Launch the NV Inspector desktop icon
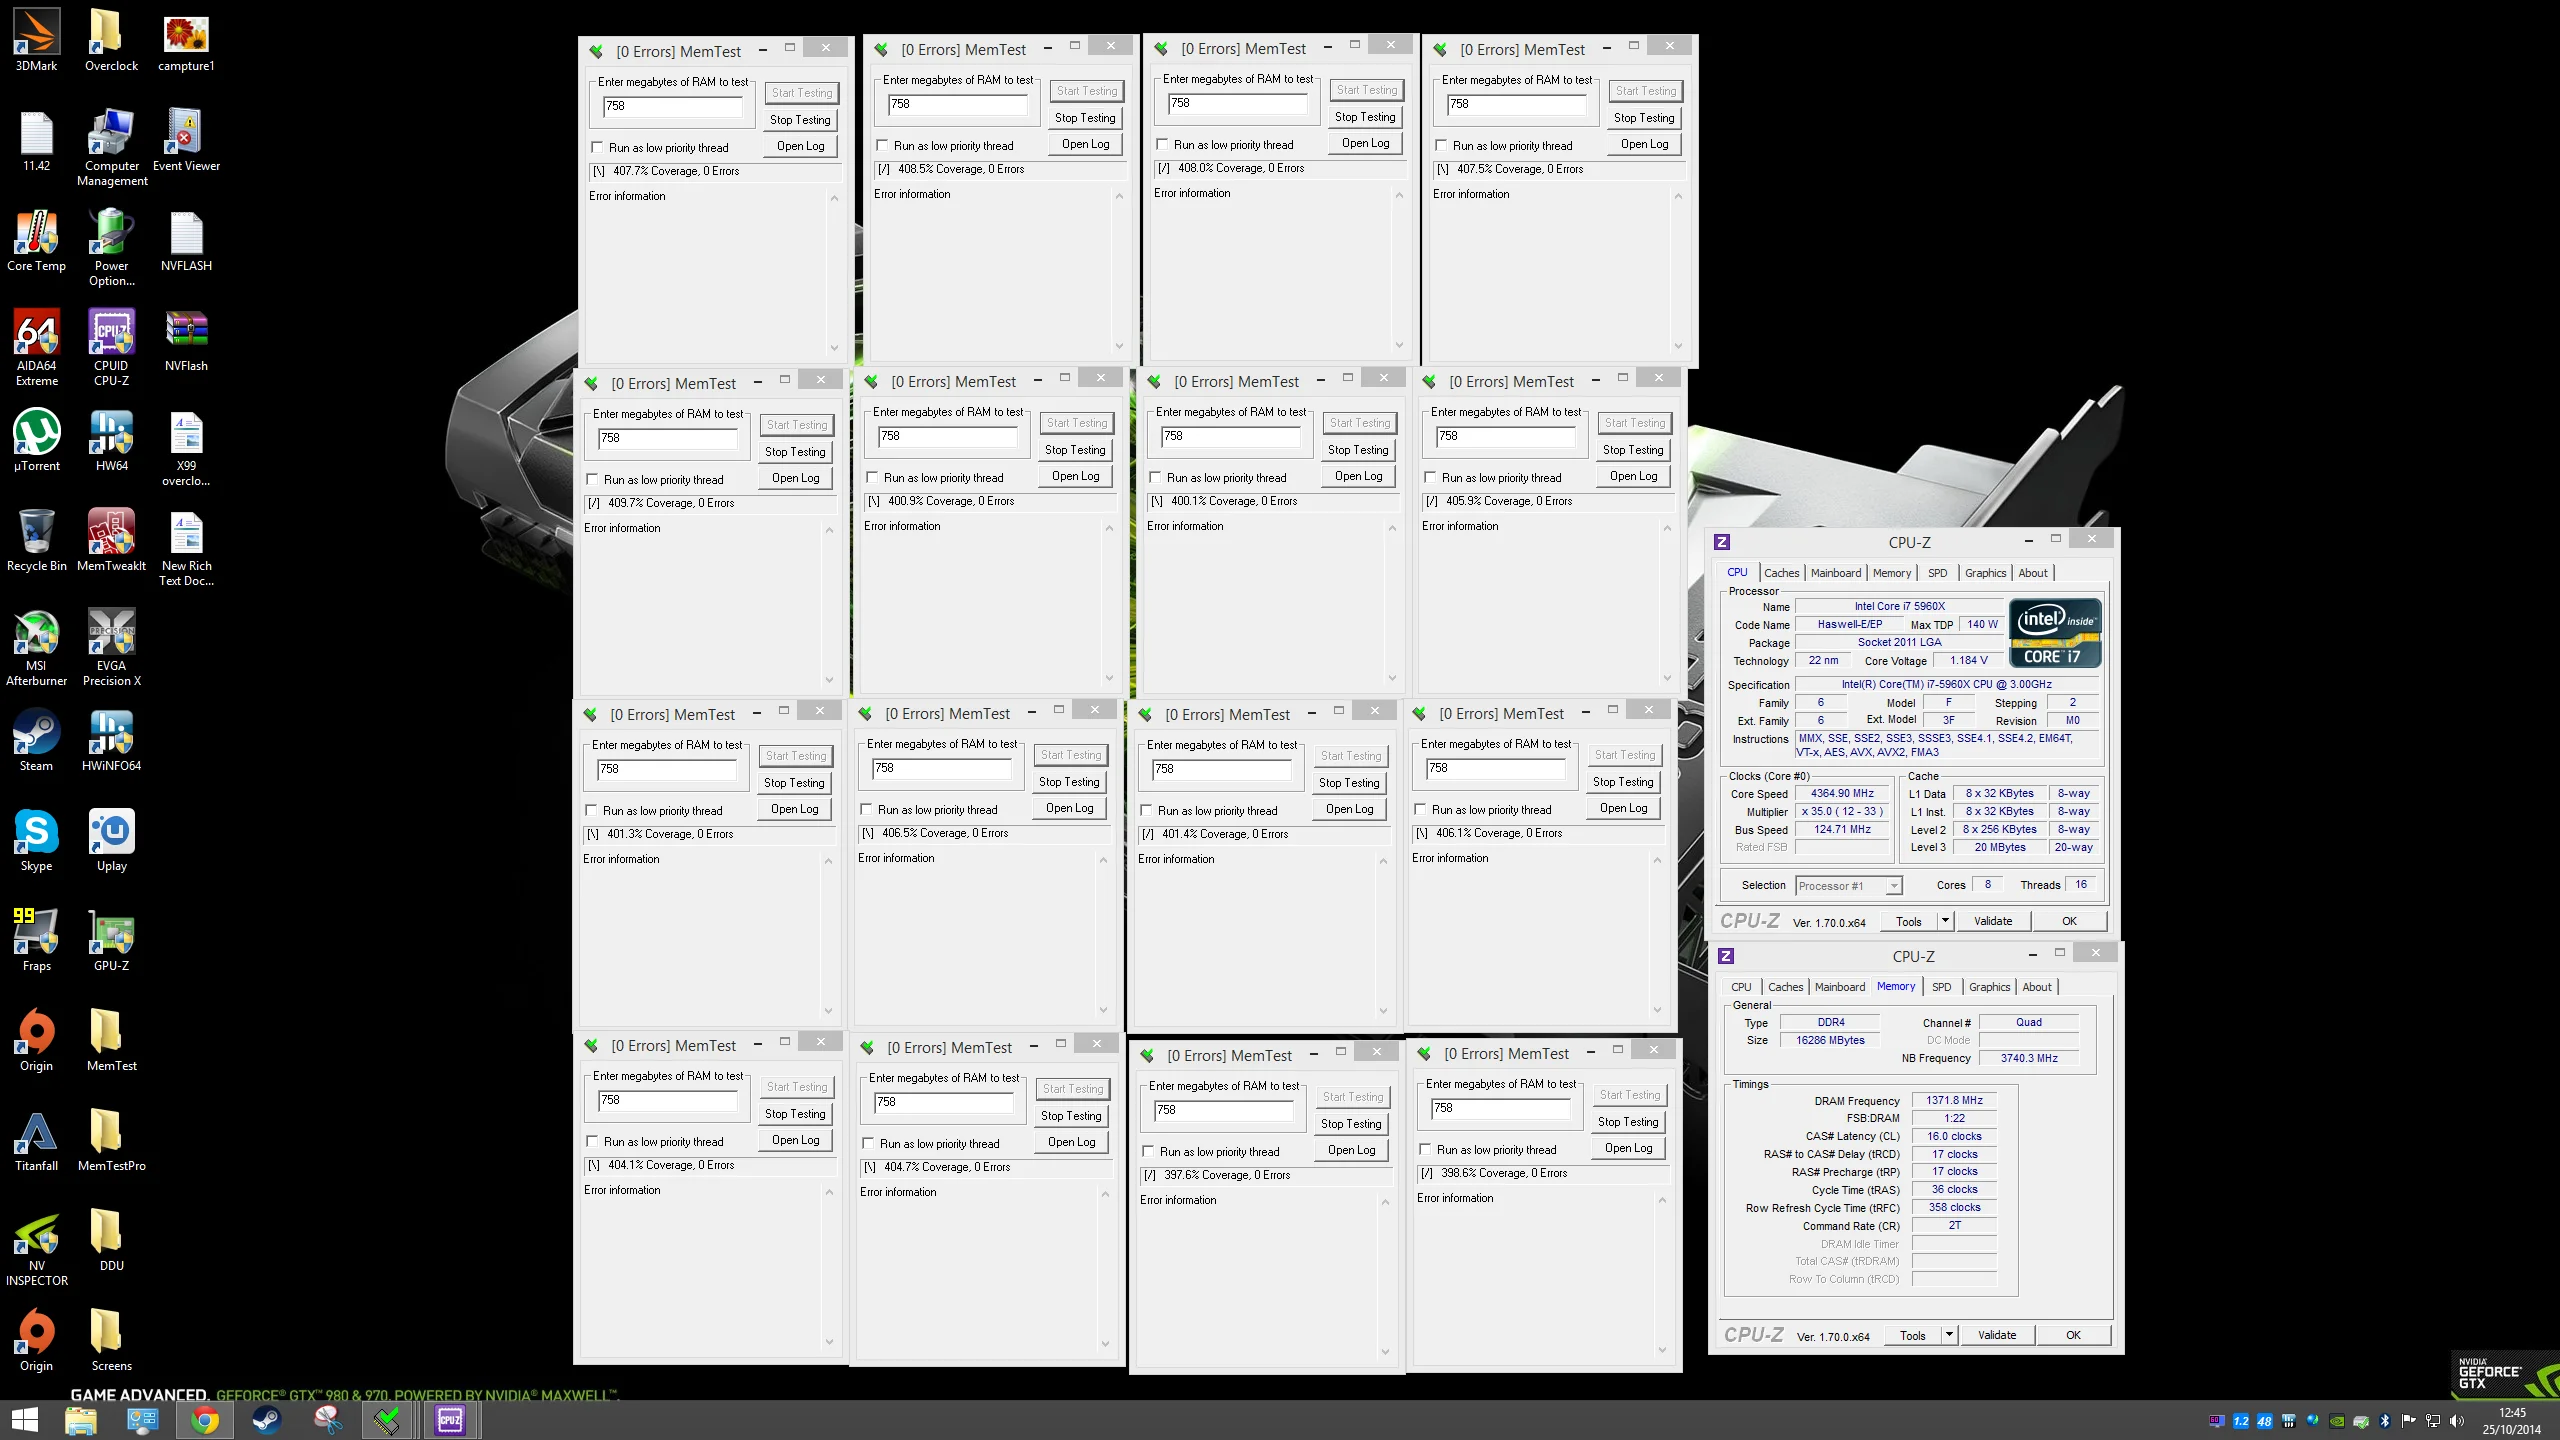Image resolution: width=2560 pixels, height=1440 pixels. pyautogui.click(x=36, y=1248)
